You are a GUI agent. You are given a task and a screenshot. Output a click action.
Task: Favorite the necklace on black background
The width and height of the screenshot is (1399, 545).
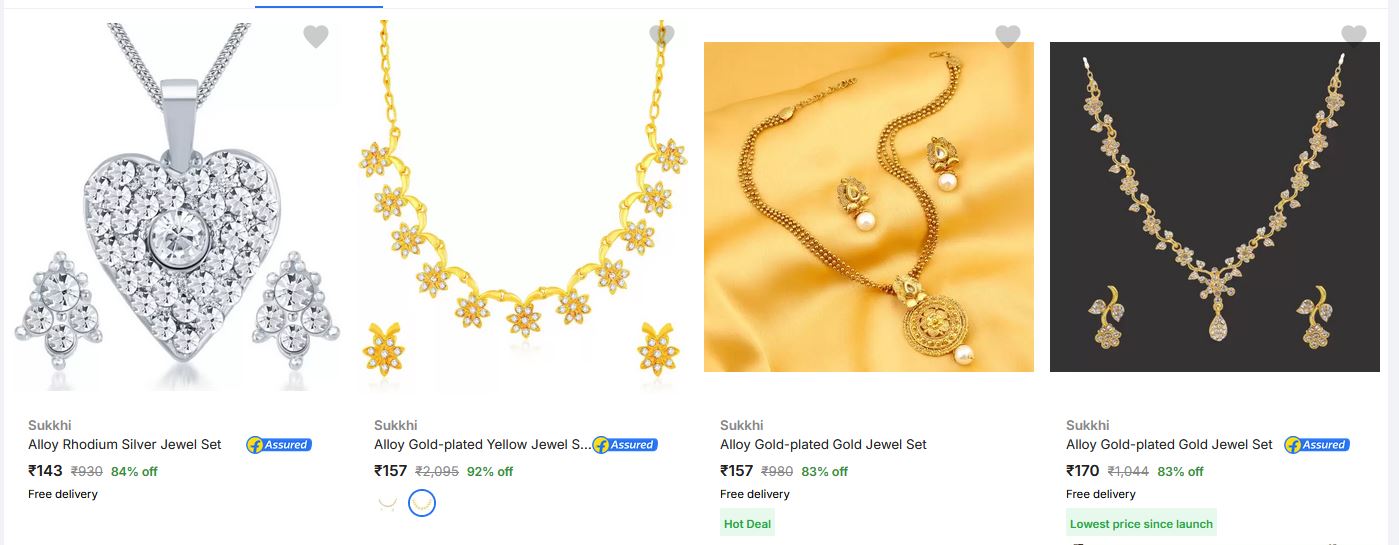point(1354,36)
